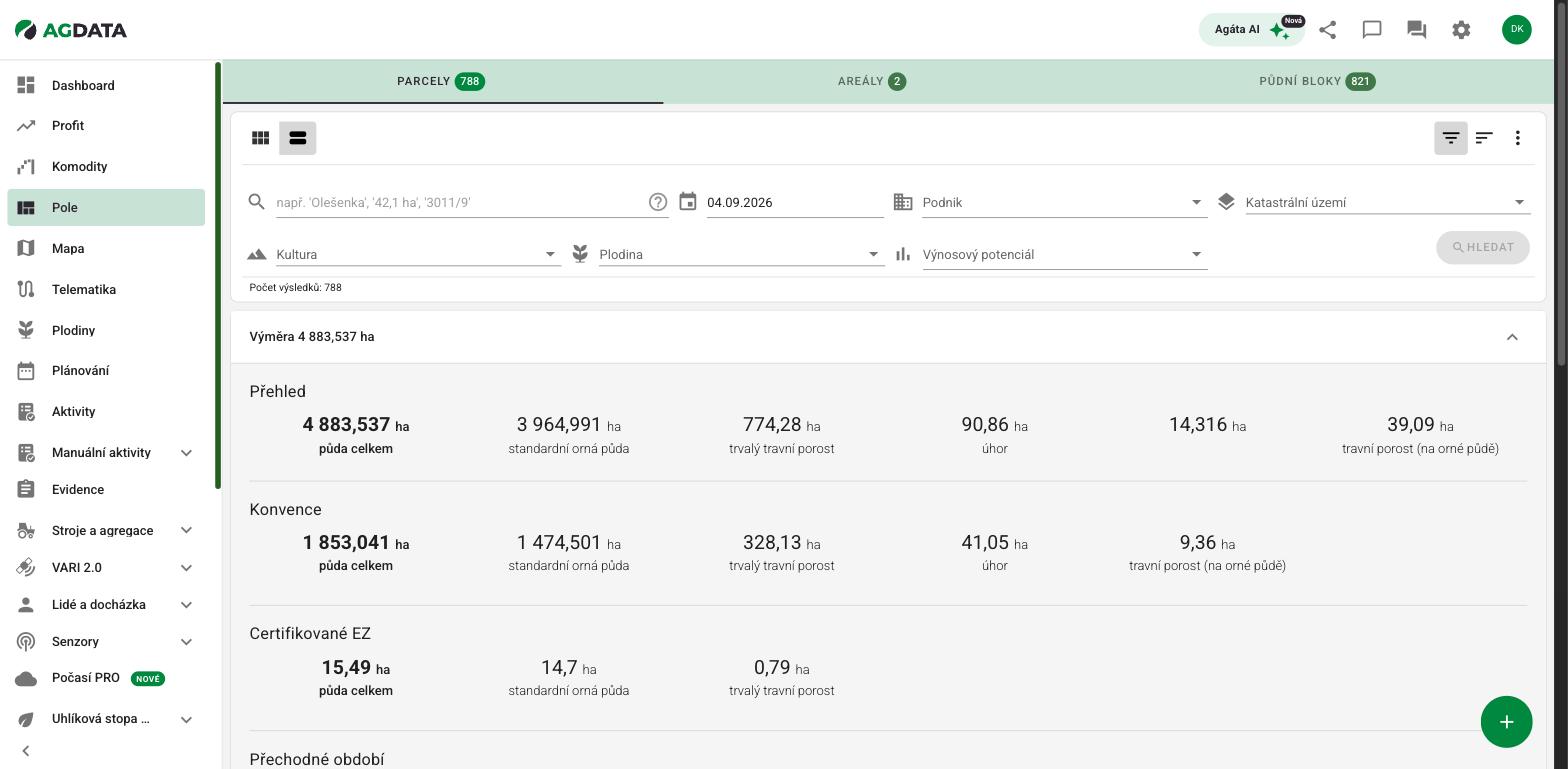Open Komodity in the sidebar

(106, 167)
